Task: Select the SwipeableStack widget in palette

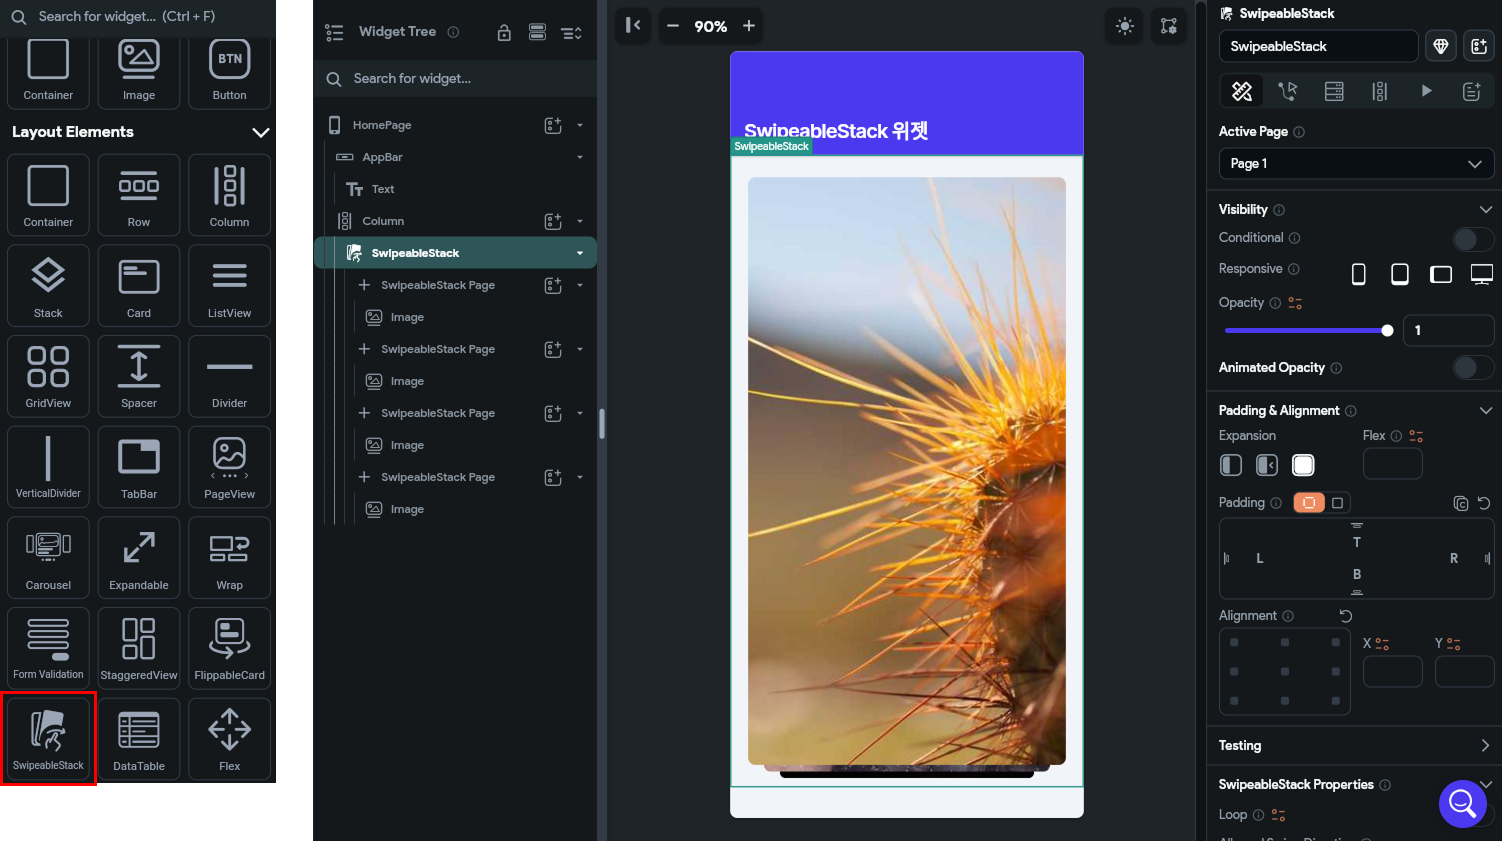Action: 48,739
